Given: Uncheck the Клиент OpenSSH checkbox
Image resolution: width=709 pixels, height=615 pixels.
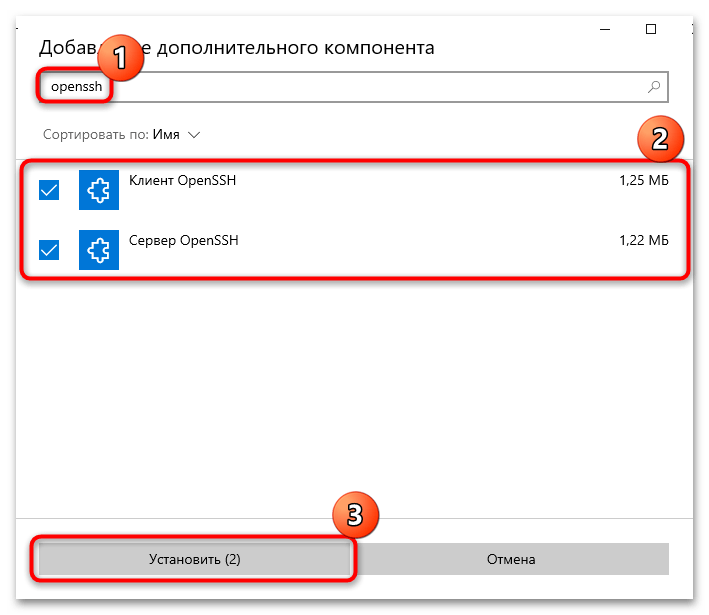Looking at the screenshot, I should (49, 190).
